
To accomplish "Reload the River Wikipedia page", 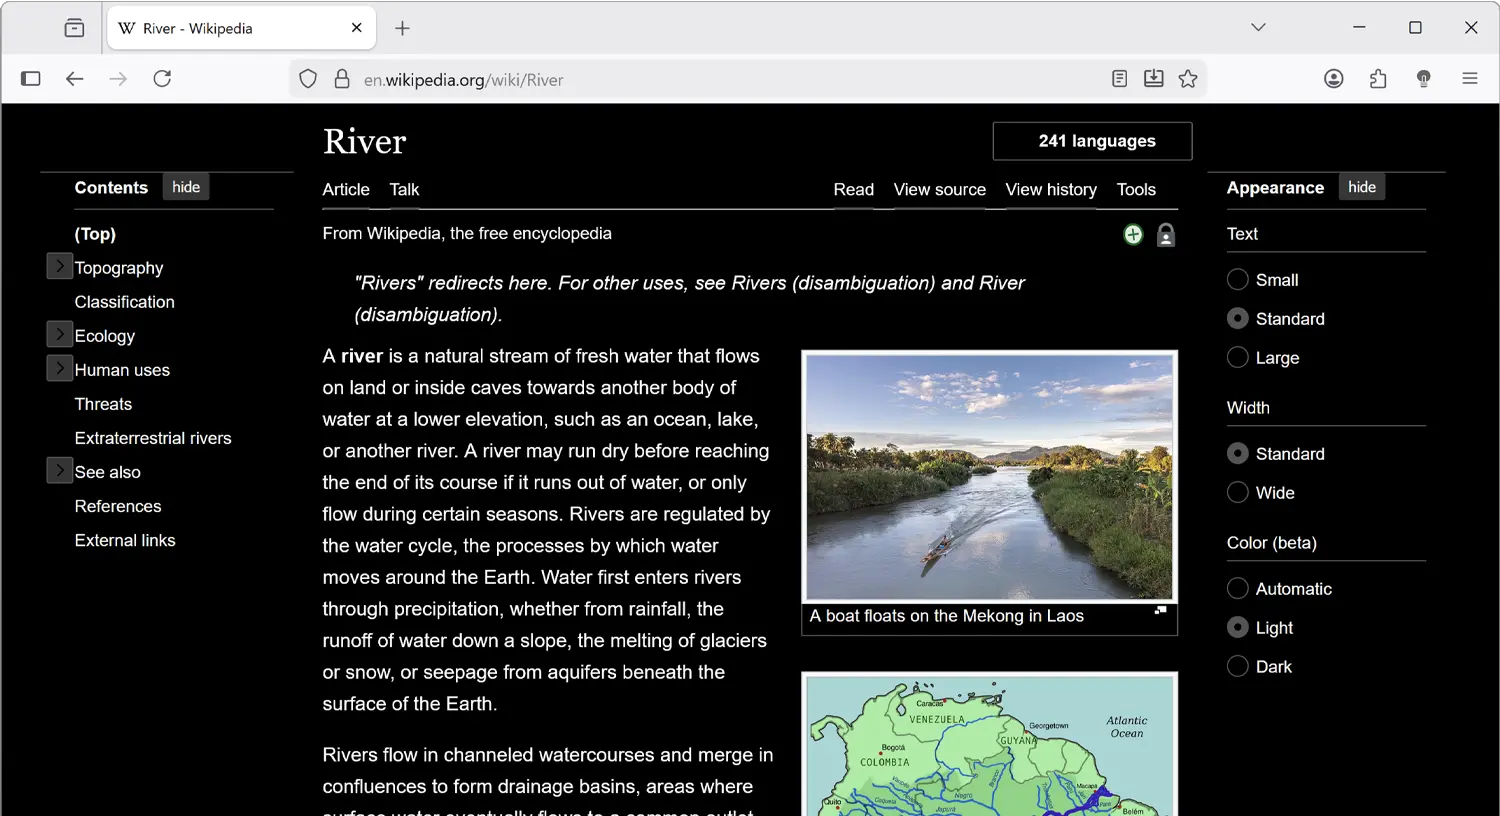I will (x=162, y=78).
